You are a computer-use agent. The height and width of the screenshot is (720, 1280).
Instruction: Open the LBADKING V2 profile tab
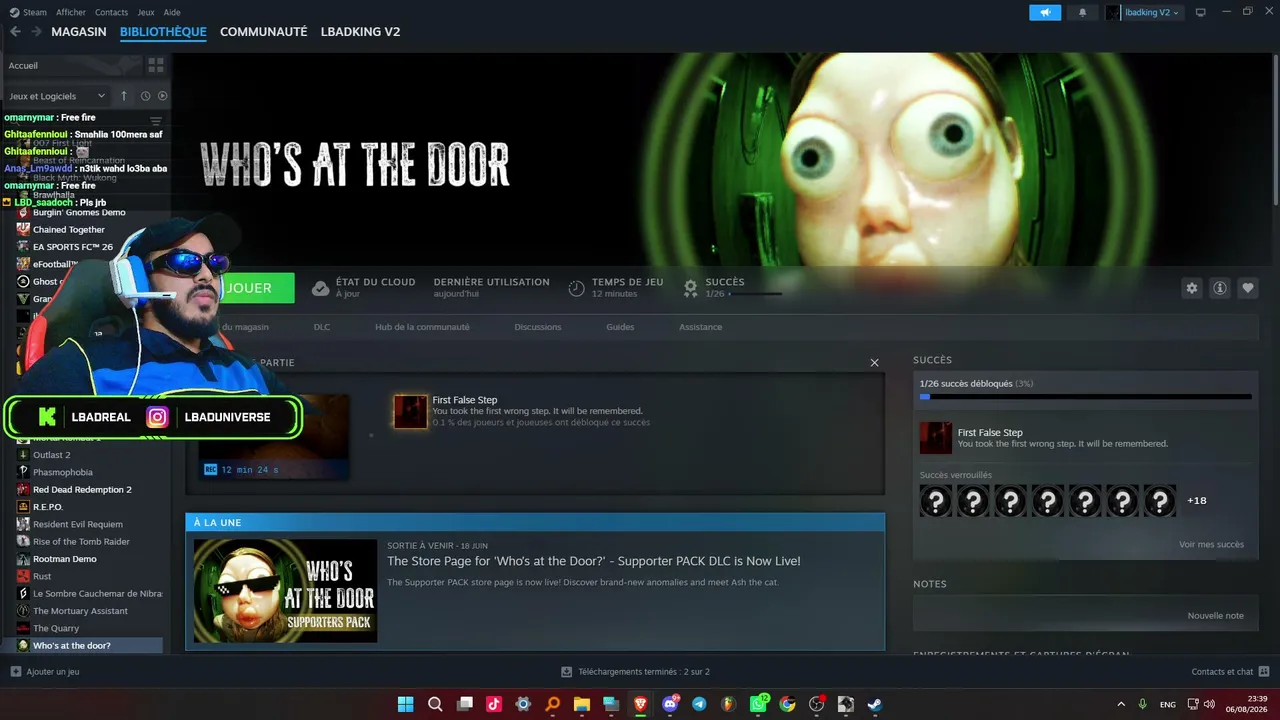[360, 32]
